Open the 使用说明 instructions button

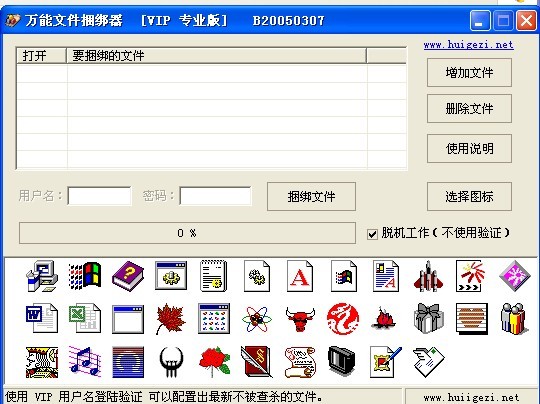pyautogui.click(x=469, y=148)
